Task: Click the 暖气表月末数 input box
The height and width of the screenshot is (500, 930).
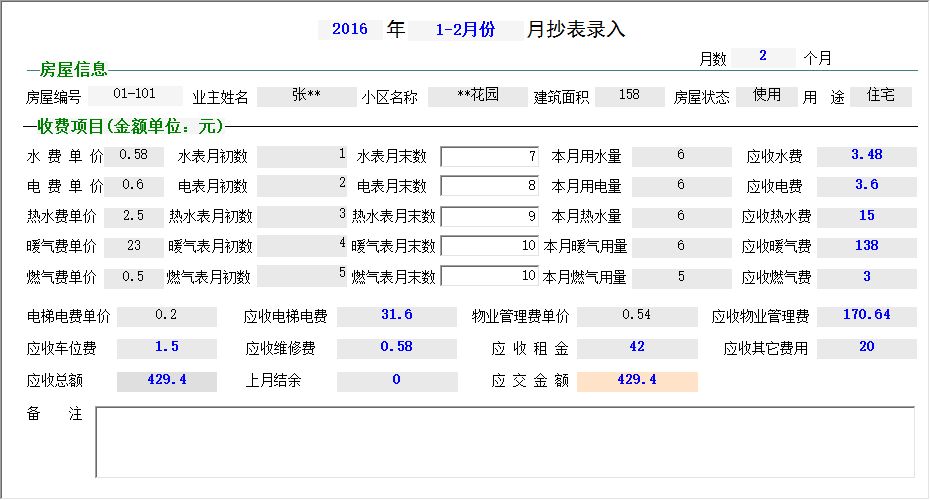Action: [491, 247]
